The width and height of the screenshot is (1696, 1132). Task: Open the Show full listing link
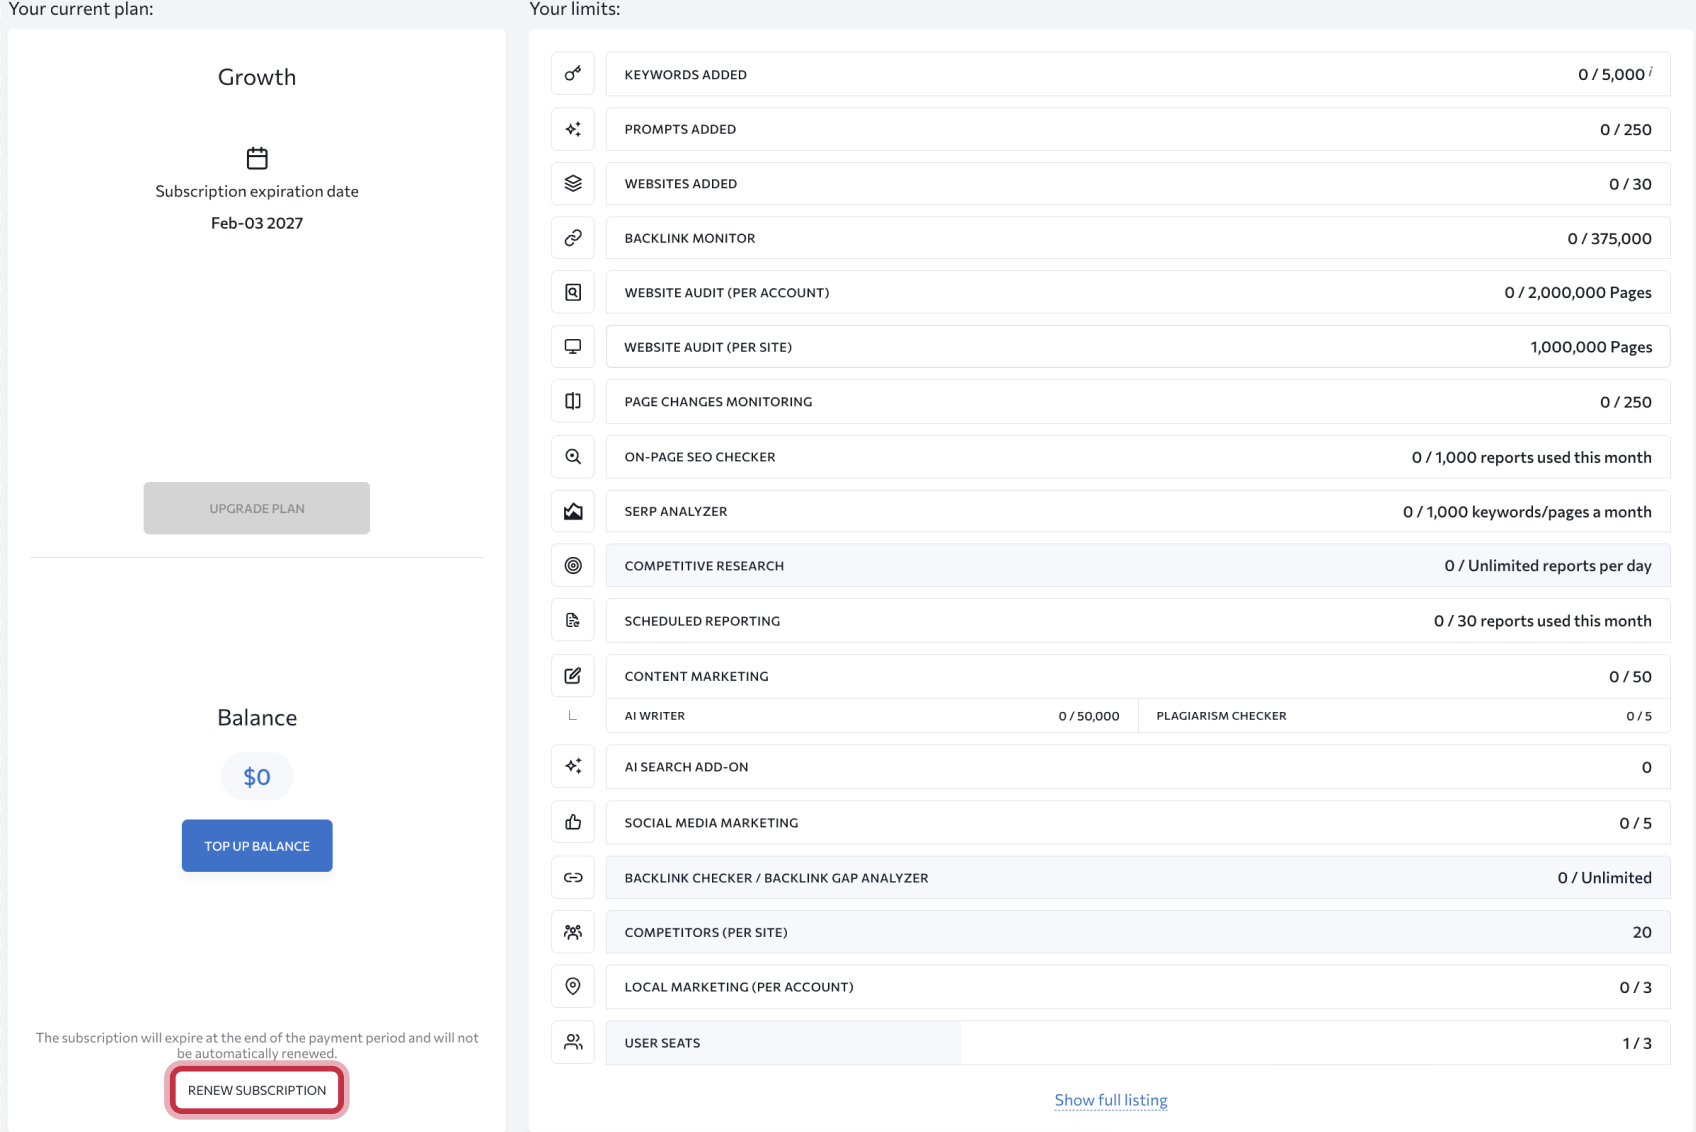pos(1110,1100)
